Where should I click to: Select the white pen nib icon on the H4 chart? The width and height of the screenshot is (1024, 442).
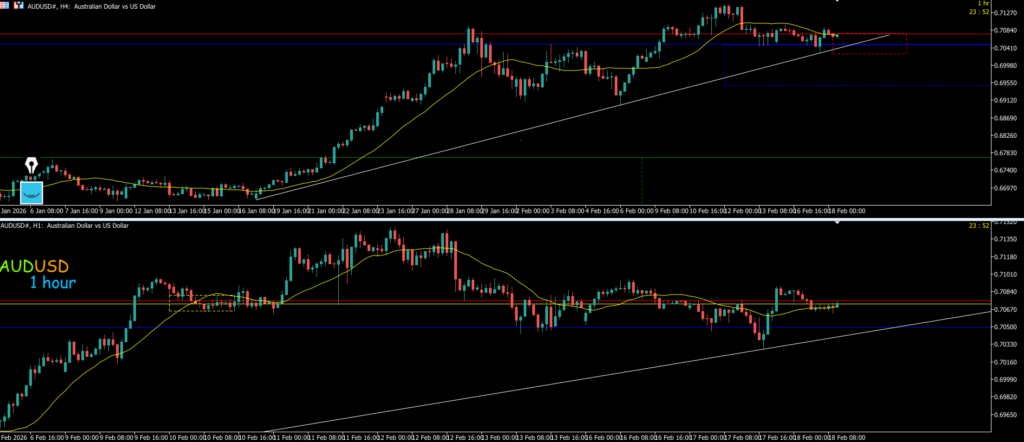click(x=32, y=164)
